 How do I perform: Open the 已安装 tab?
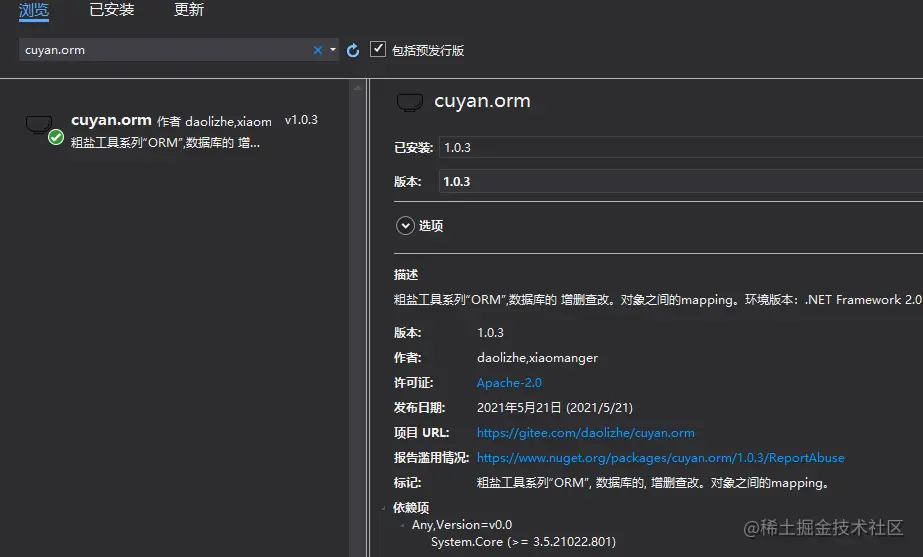pos(112,10)
